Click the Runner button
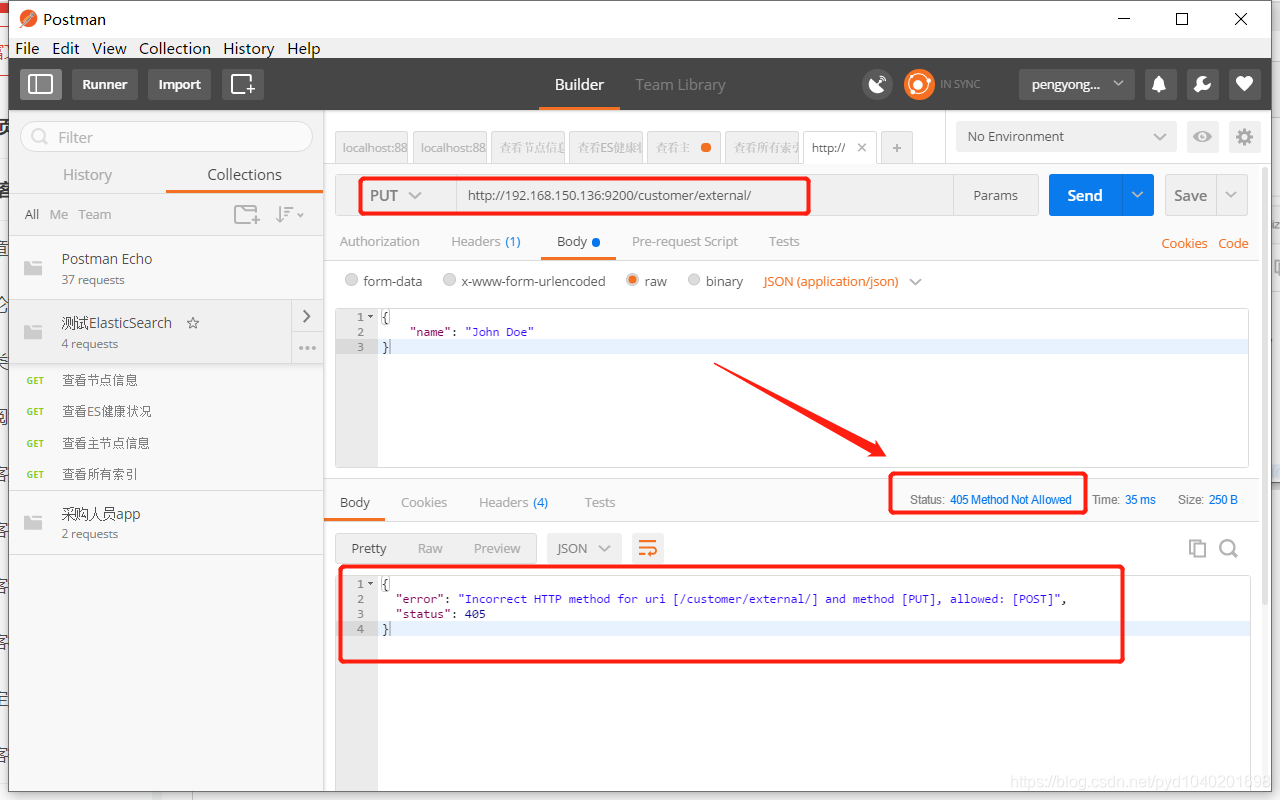 pos(105,84)
